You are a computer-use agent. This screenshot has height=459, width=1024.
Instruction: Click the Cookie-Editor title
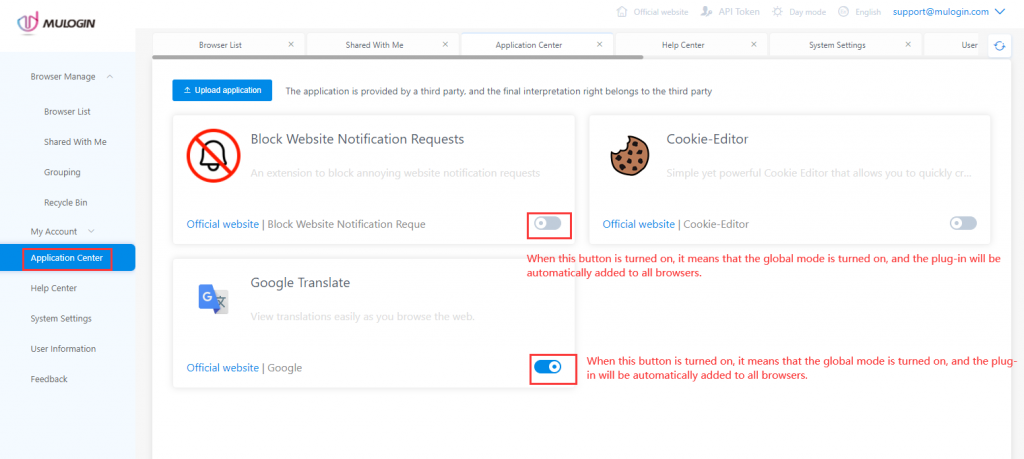pos(707,139)
